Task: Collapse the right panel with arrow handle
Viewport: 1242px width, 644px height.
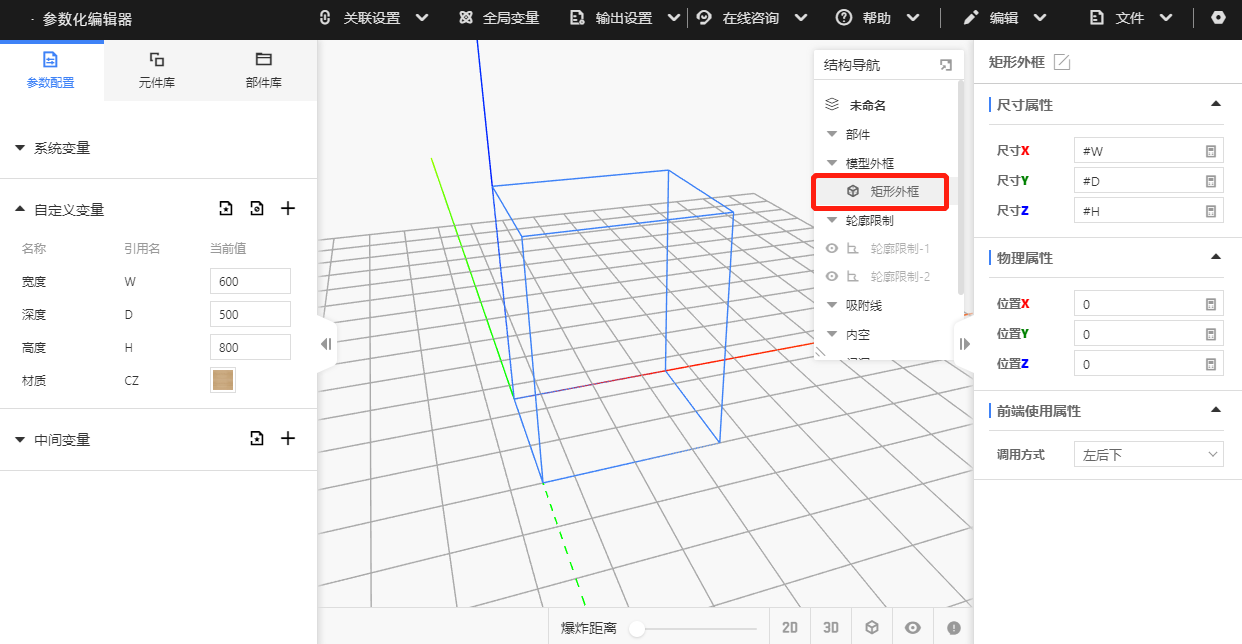Action: click(x=964, y=344)
